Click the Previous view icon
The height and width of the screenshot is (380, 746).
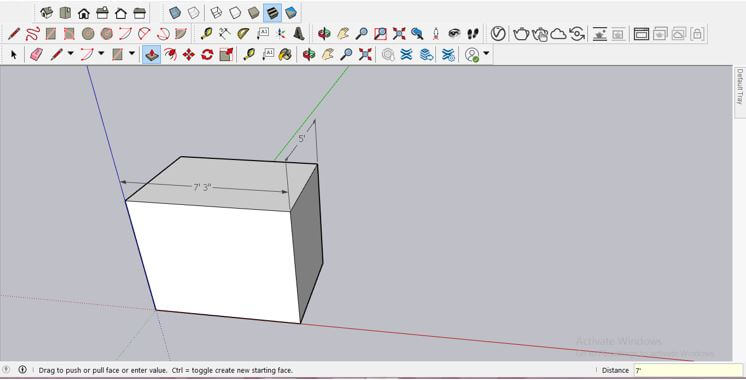pos(417,34)
